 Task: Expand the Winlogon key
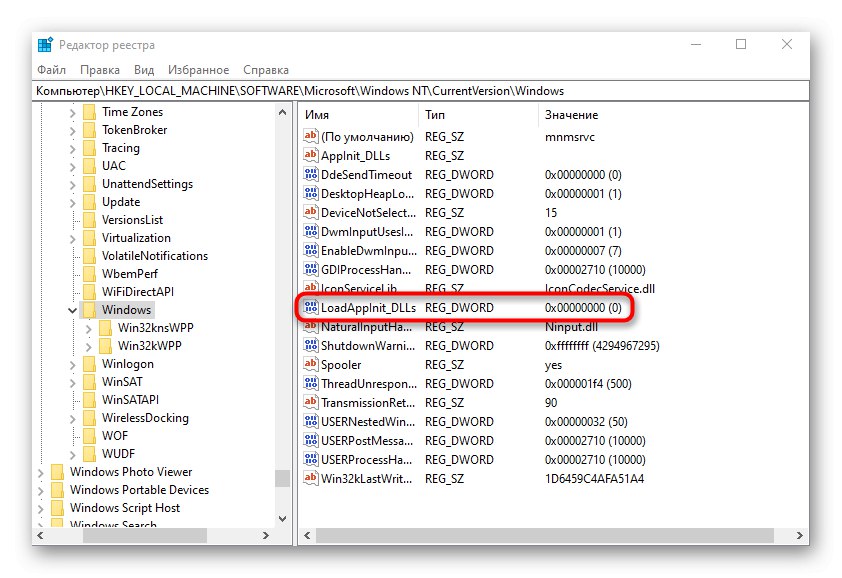coord(72,365)
